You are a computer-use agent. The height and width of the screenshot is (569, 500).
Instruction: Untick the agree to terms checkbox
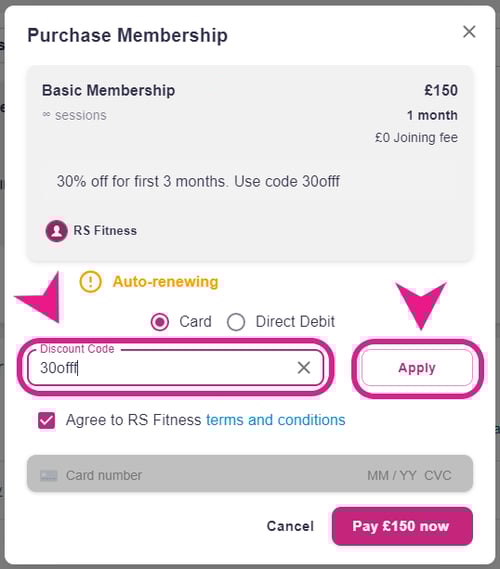point(47,420)
